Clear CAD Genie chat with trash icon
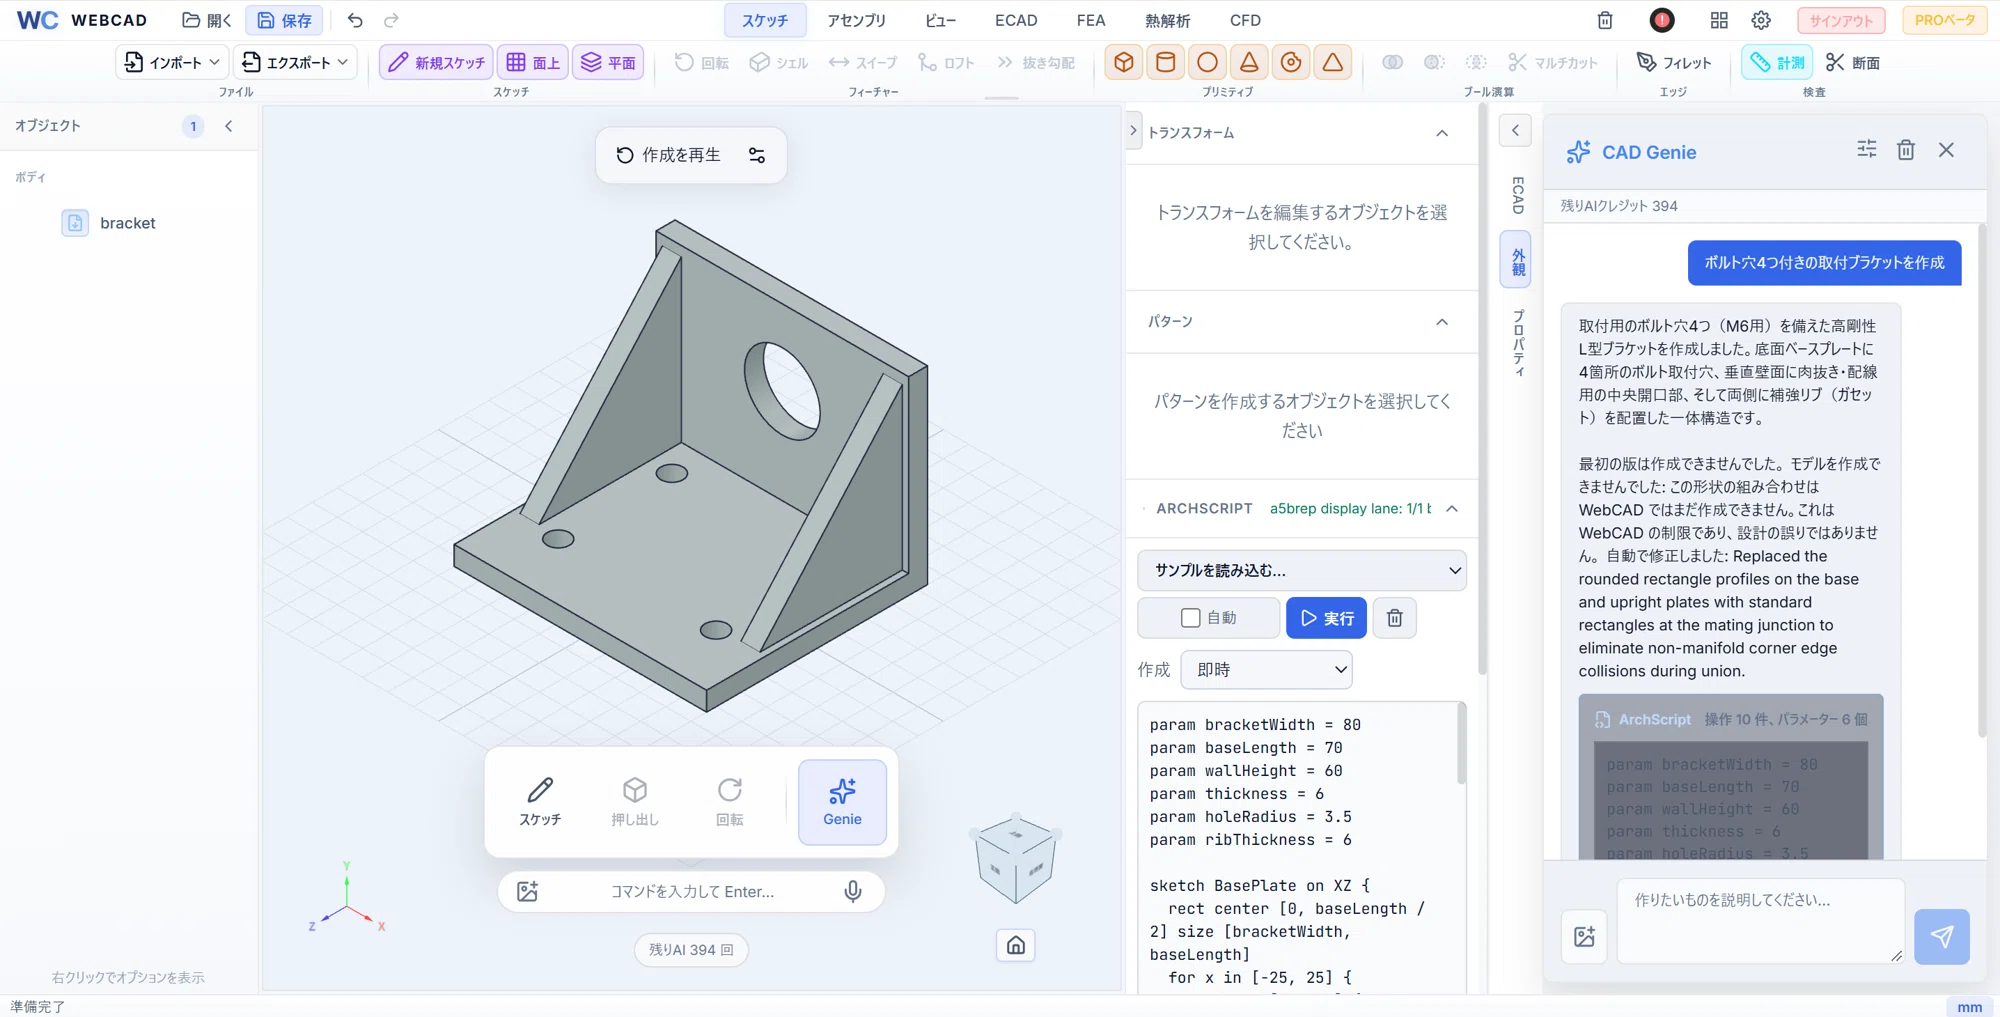2000x1017 pixels. tap(1906, 150)
